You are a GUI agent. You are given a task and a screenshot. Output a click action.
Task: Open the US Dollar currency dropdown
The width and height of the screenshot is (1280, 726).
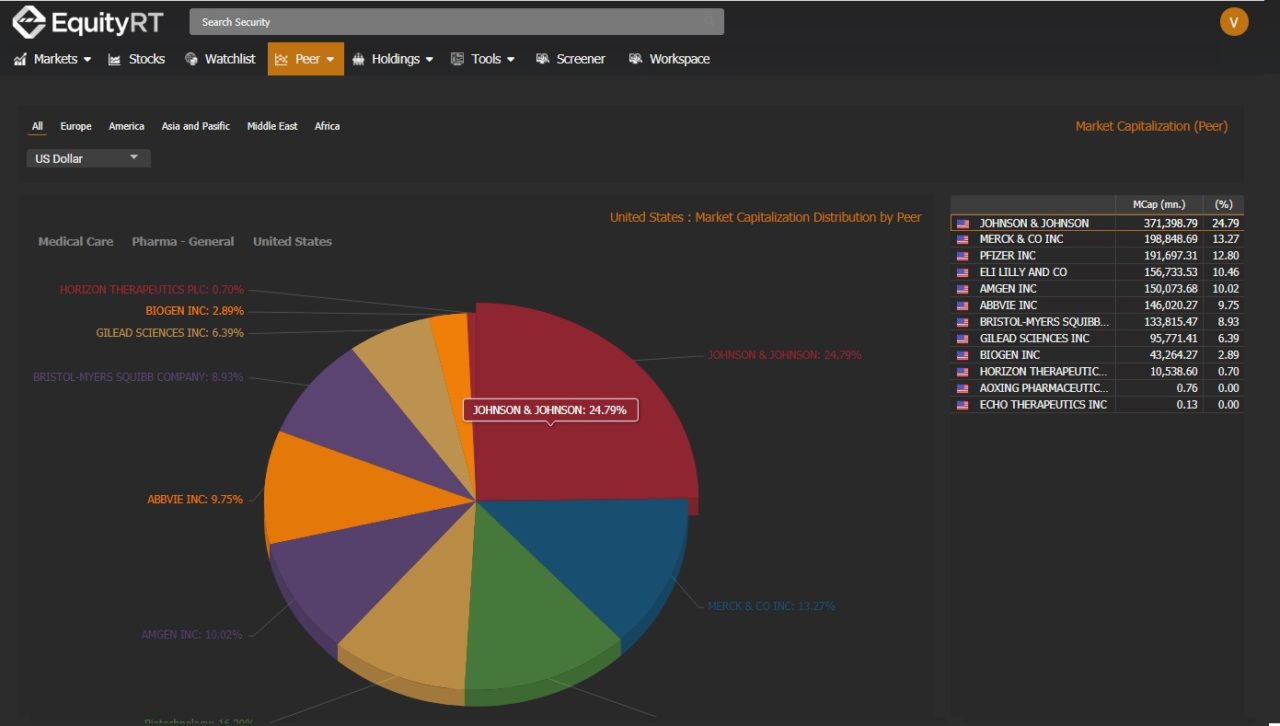point(88,158)
